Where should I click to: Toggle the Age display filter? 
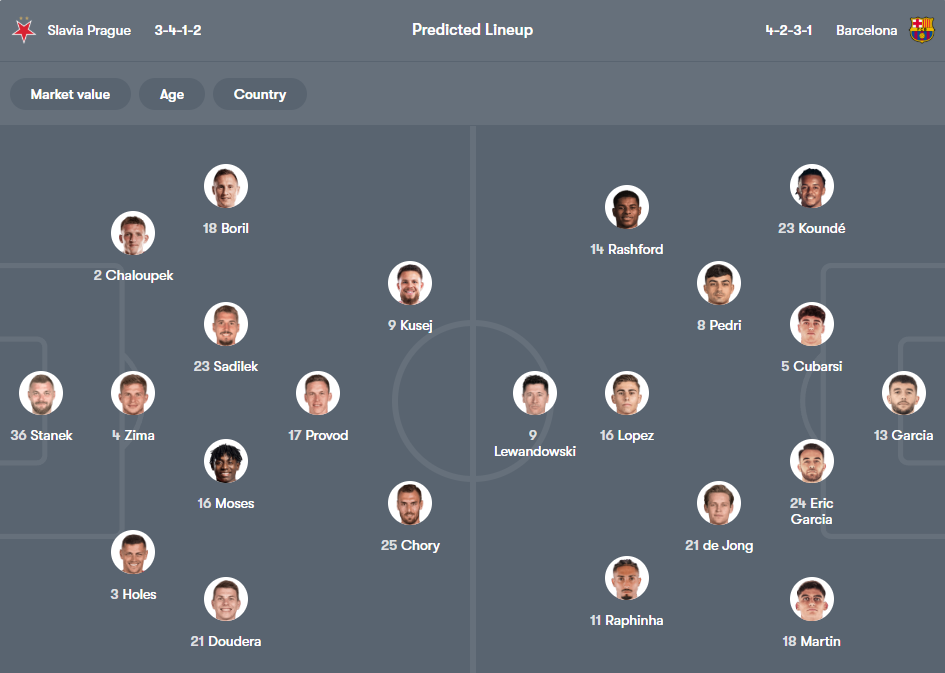(x=171, y=94)
